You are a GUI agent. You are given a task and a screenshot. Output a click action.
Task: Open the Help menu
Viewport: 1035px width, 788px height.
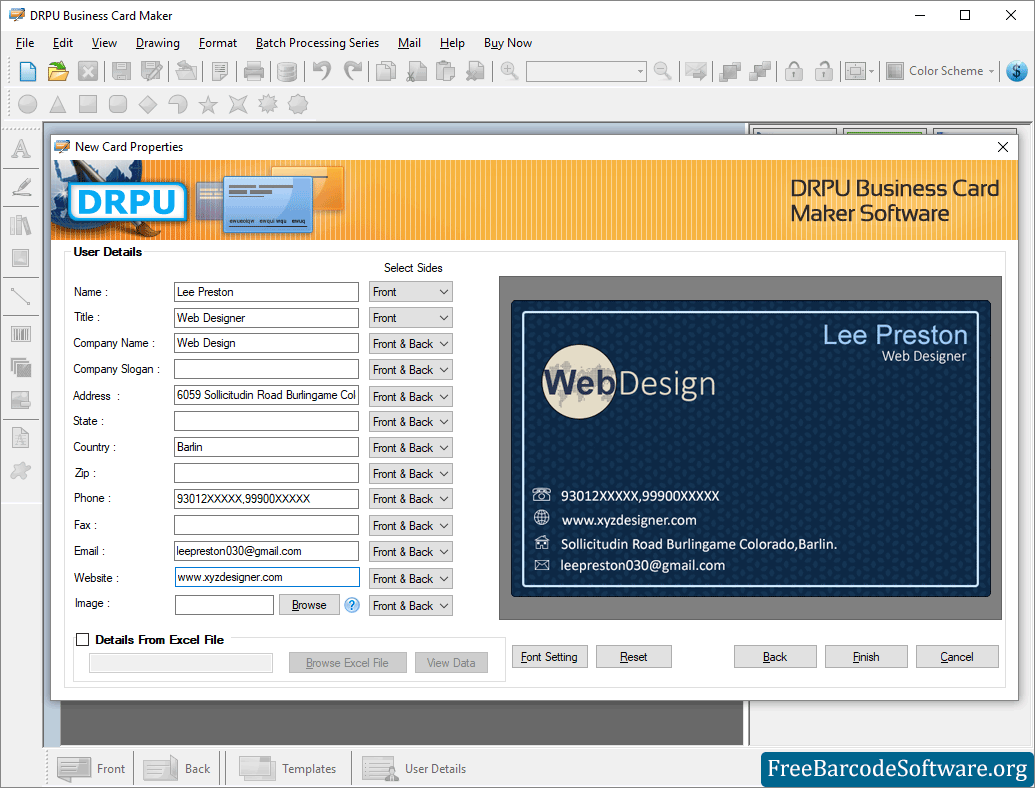(x=452, y=43)
